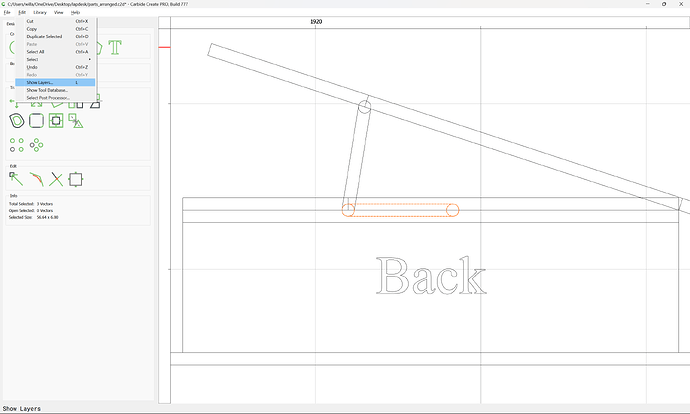Image resolution: width=690 pixels, height=414 pixels.
Task: Choose Show Layers… menu entry
Action: (55, 82)
